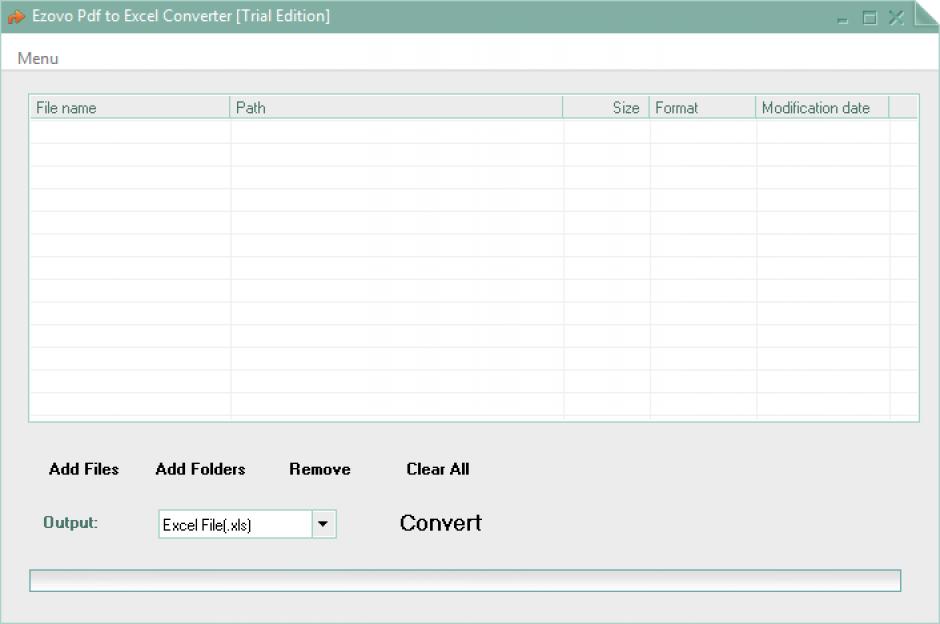Click the Add Files button
The height and width of the screenshot is (624, 940).
[84, 469]
